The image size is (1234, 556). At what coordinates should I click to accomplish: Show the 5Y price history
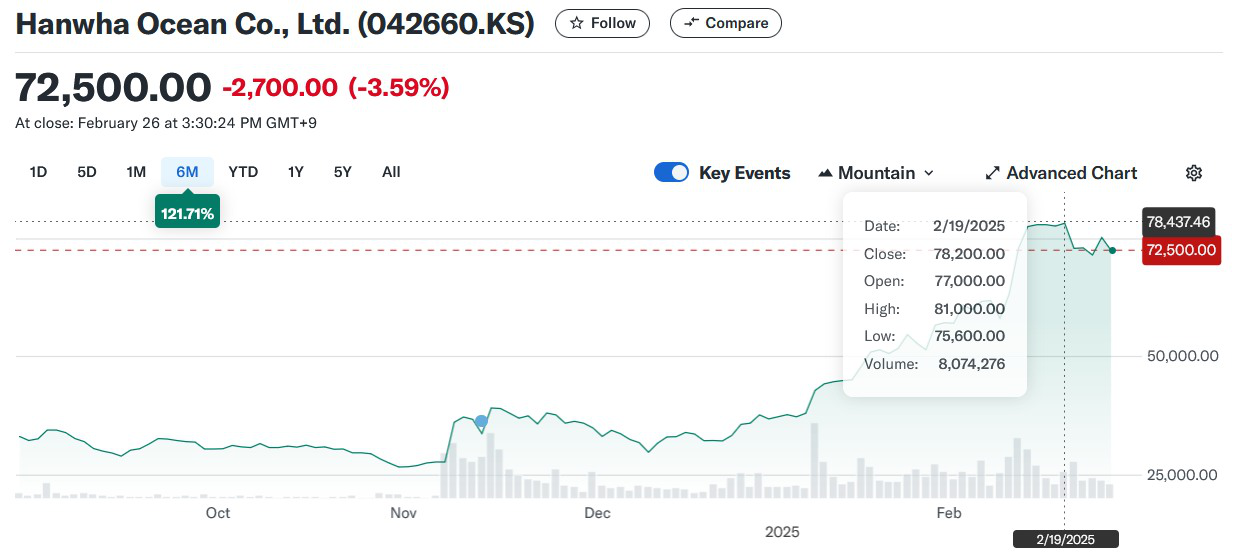coord(342,172)
